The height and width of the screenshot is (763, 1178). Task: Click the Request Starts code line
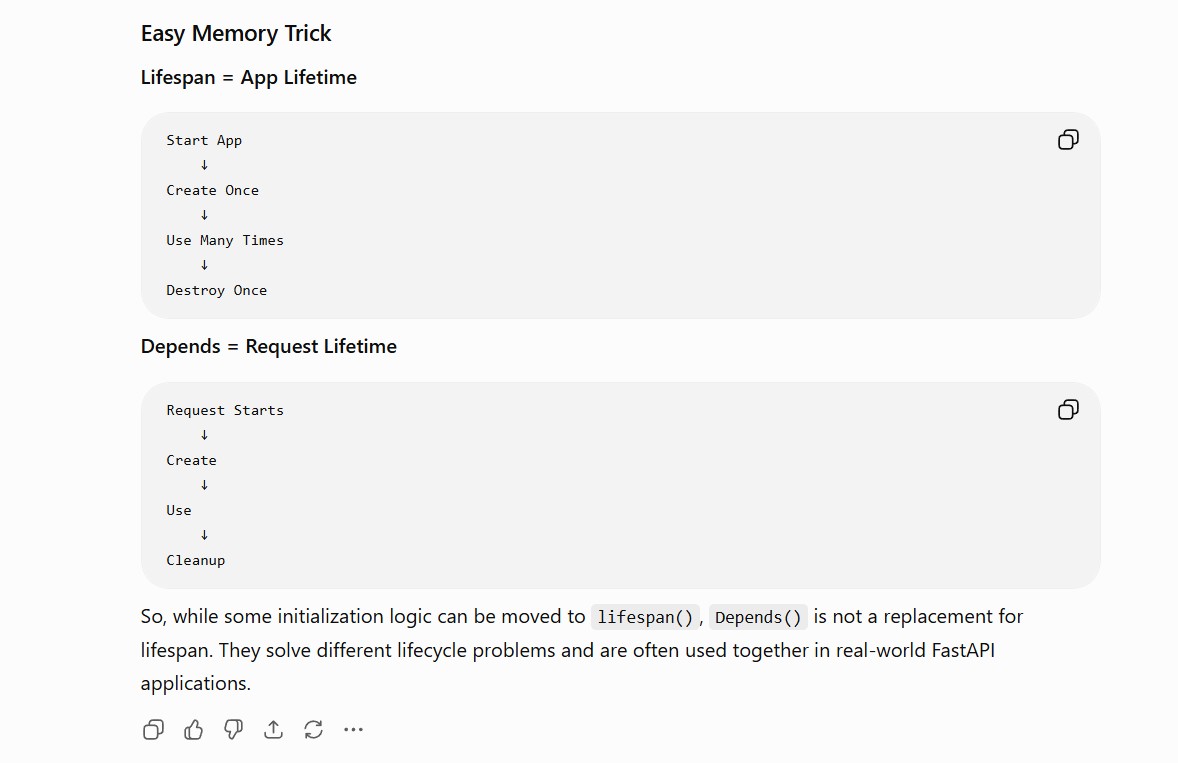click(x=225, y=411)
